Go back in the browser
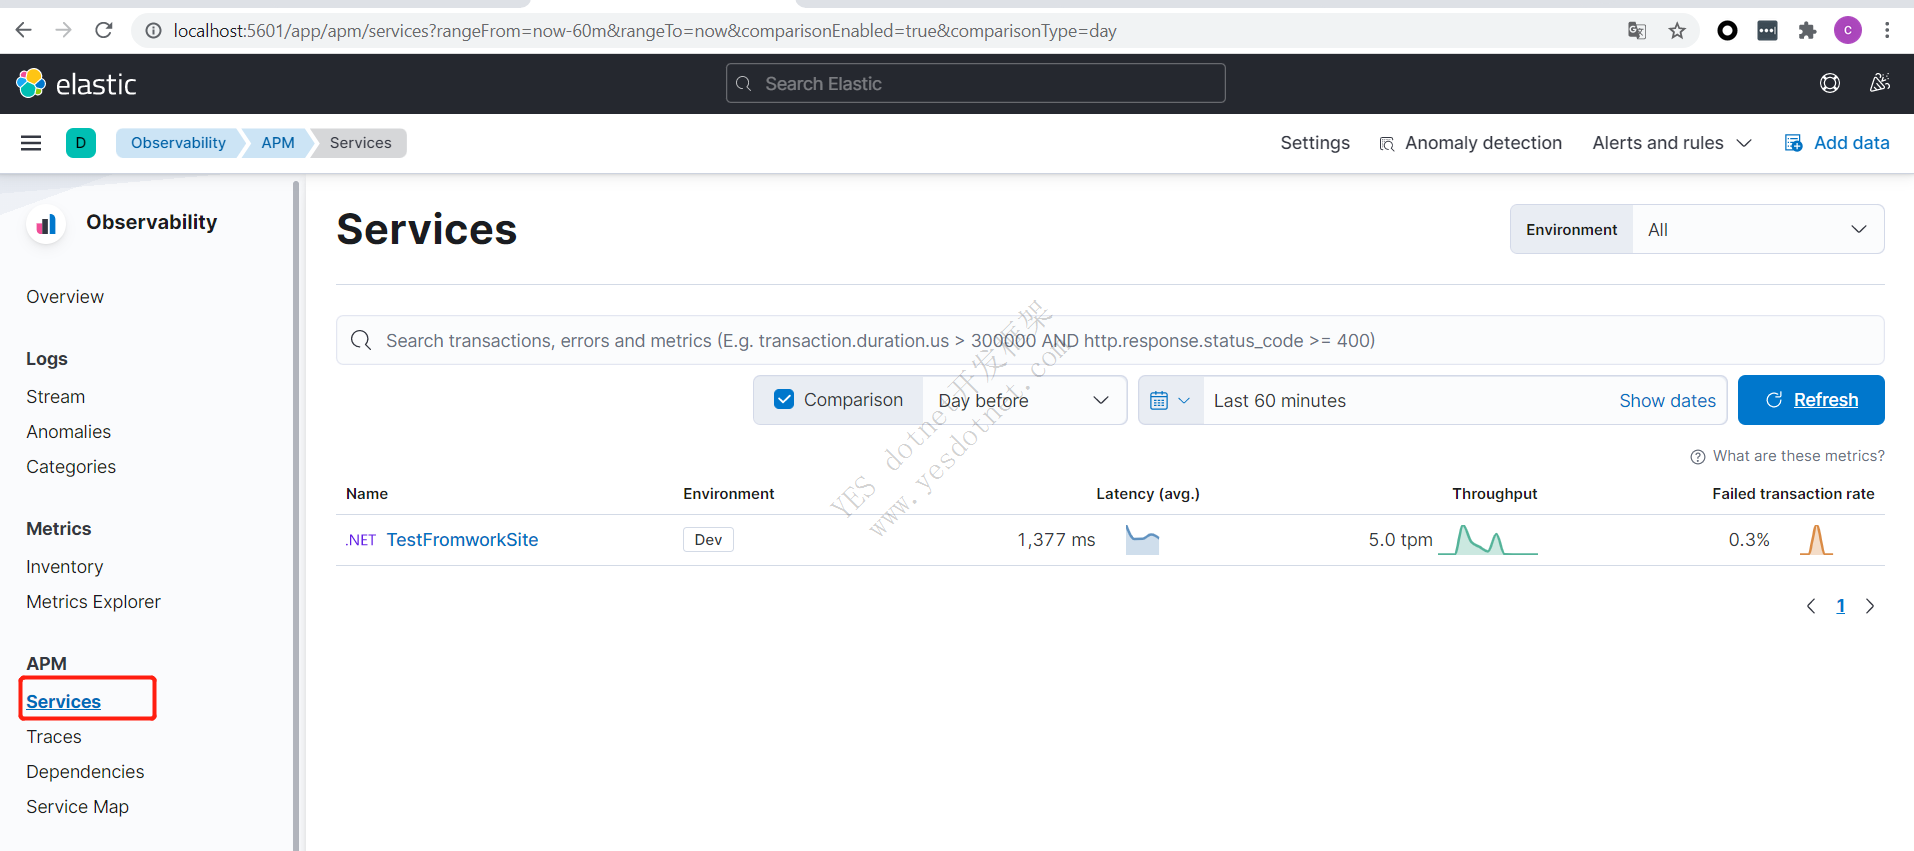The width and height of the screenshot is (1914, 851). (24, 30)
